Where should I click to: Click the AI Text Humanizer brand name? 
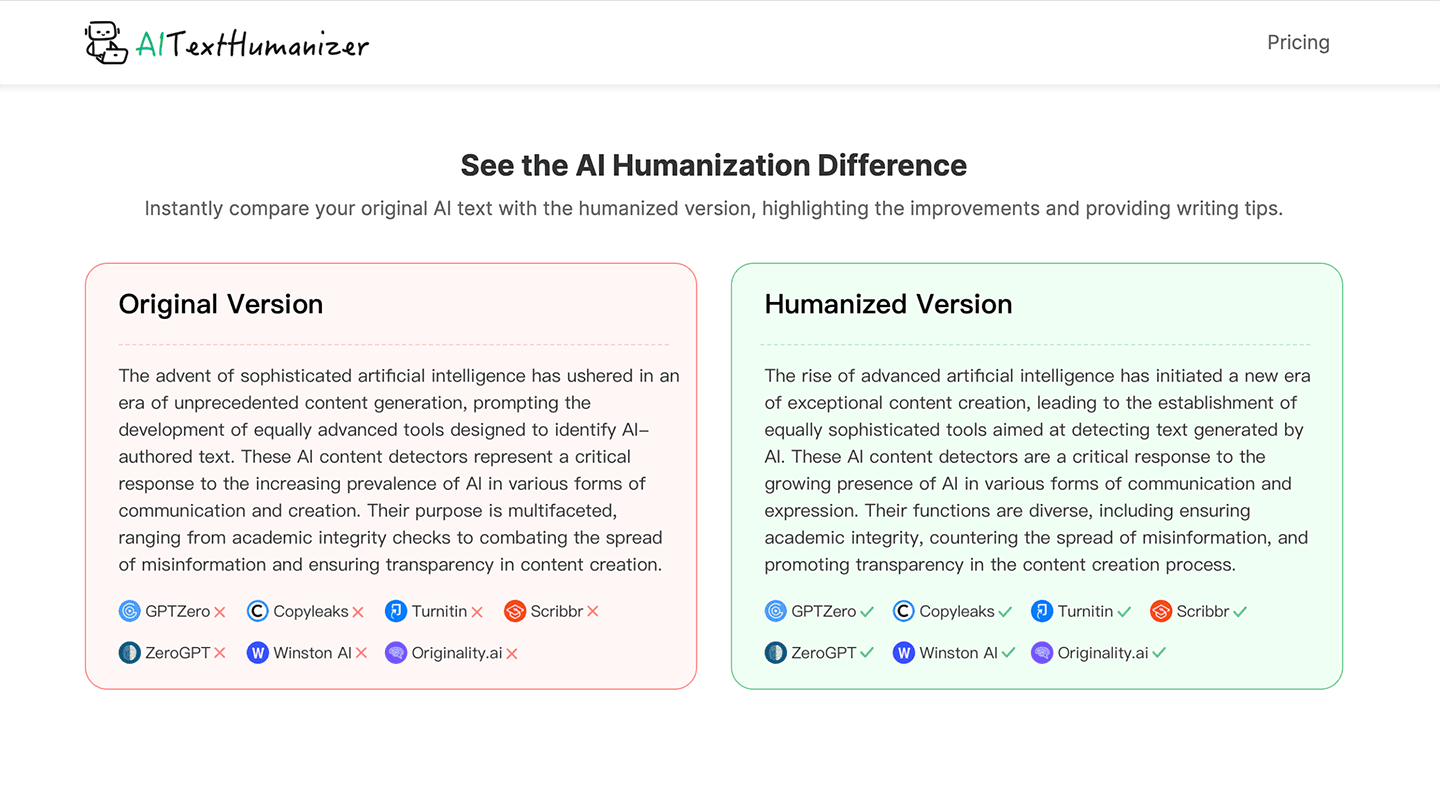pyautogui.click(x=252, y=42)
